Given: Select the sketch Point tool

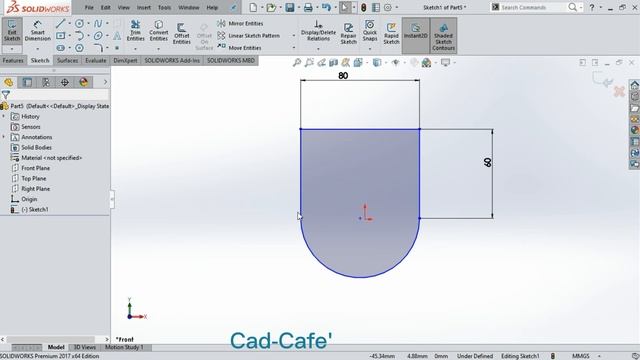Looking at the screenshot, I should (x=117, y=48).
